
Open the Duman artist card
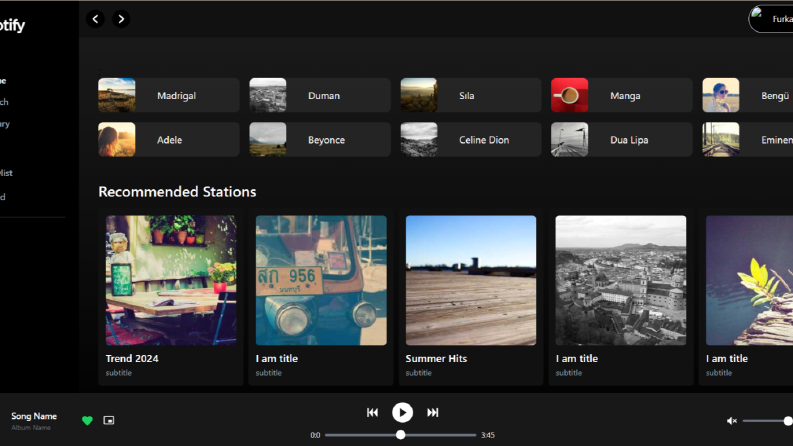click(320, 95)
